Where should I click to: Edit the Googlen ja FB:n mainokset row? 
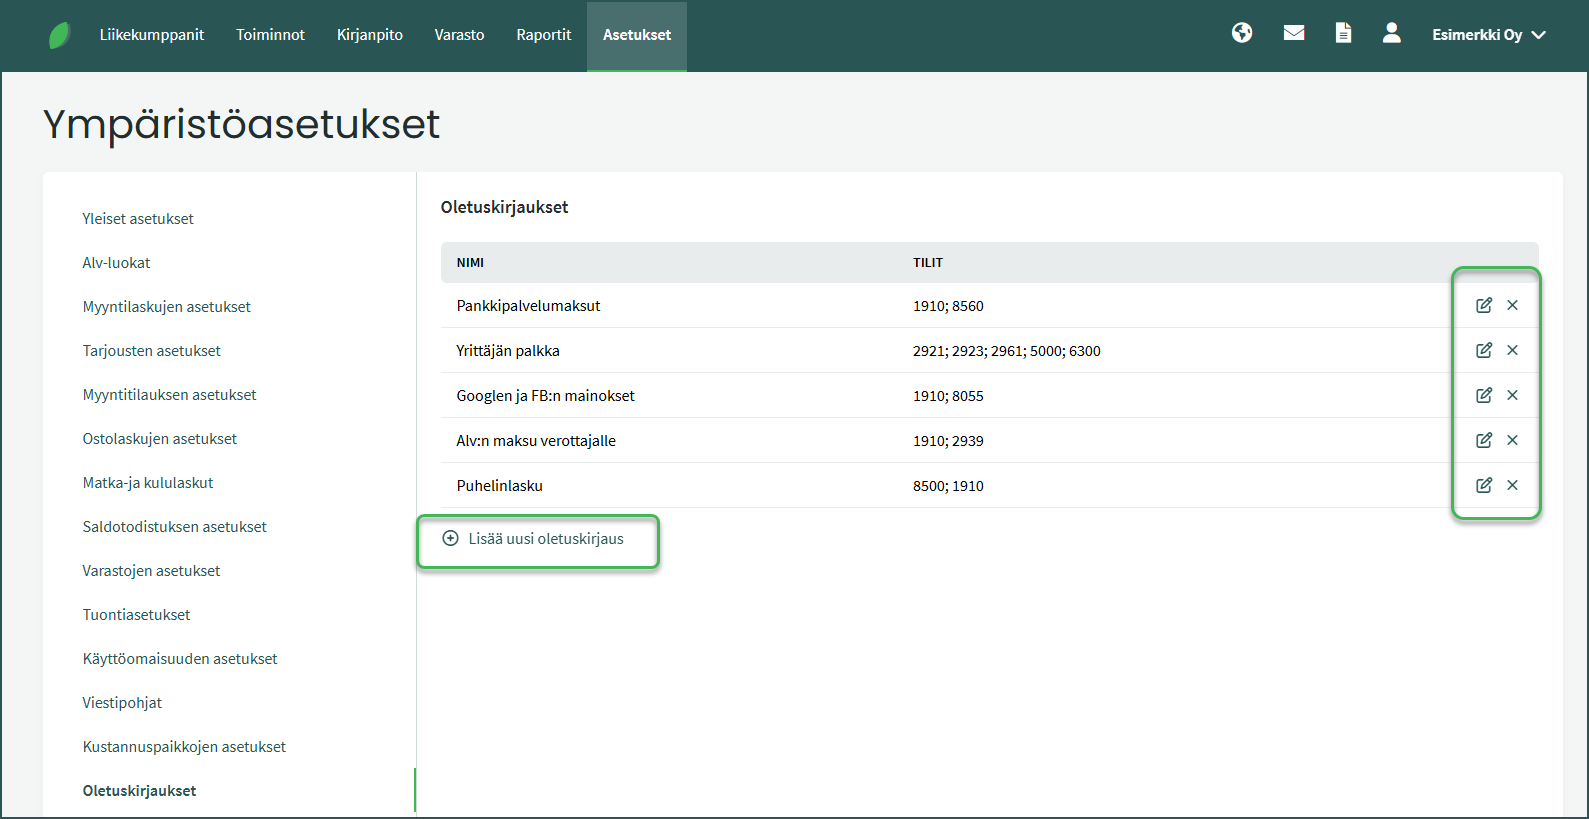(1484, 395)
